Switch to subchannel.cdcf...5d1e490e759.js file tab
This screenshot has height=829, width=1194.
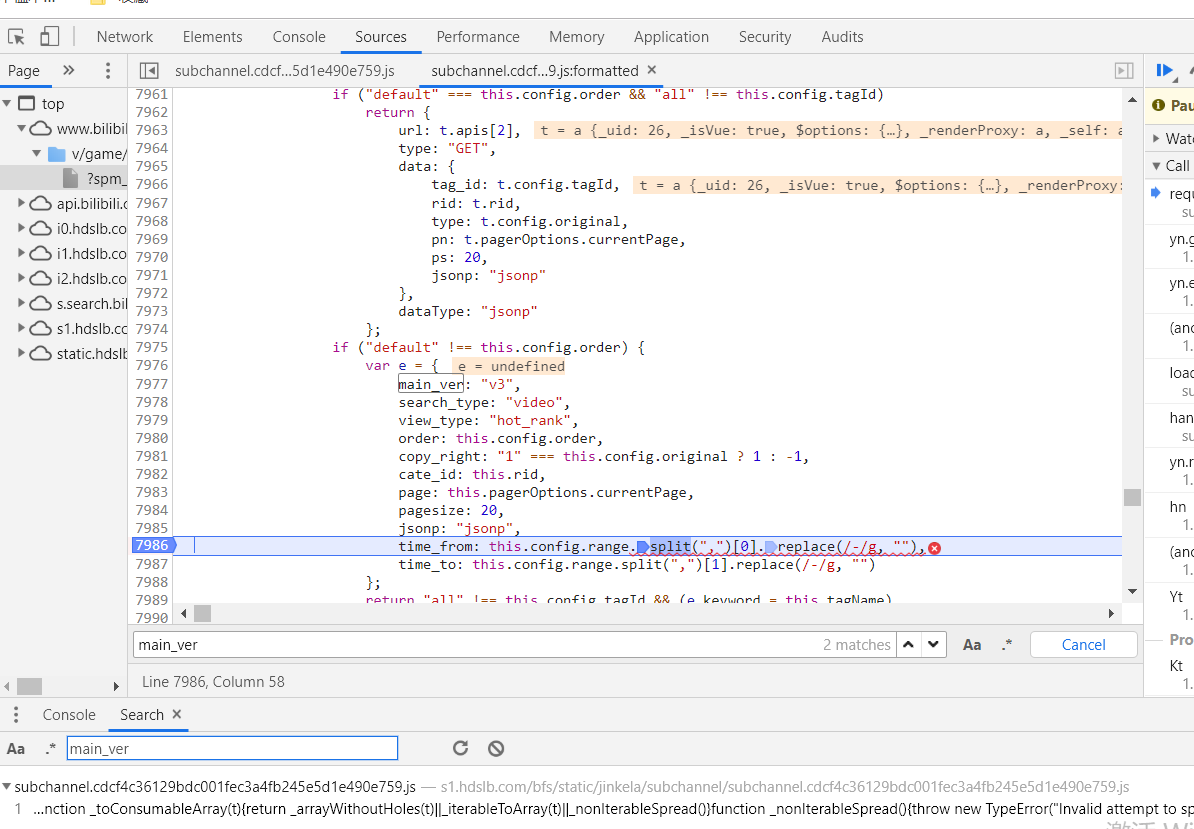coord(285,71)
